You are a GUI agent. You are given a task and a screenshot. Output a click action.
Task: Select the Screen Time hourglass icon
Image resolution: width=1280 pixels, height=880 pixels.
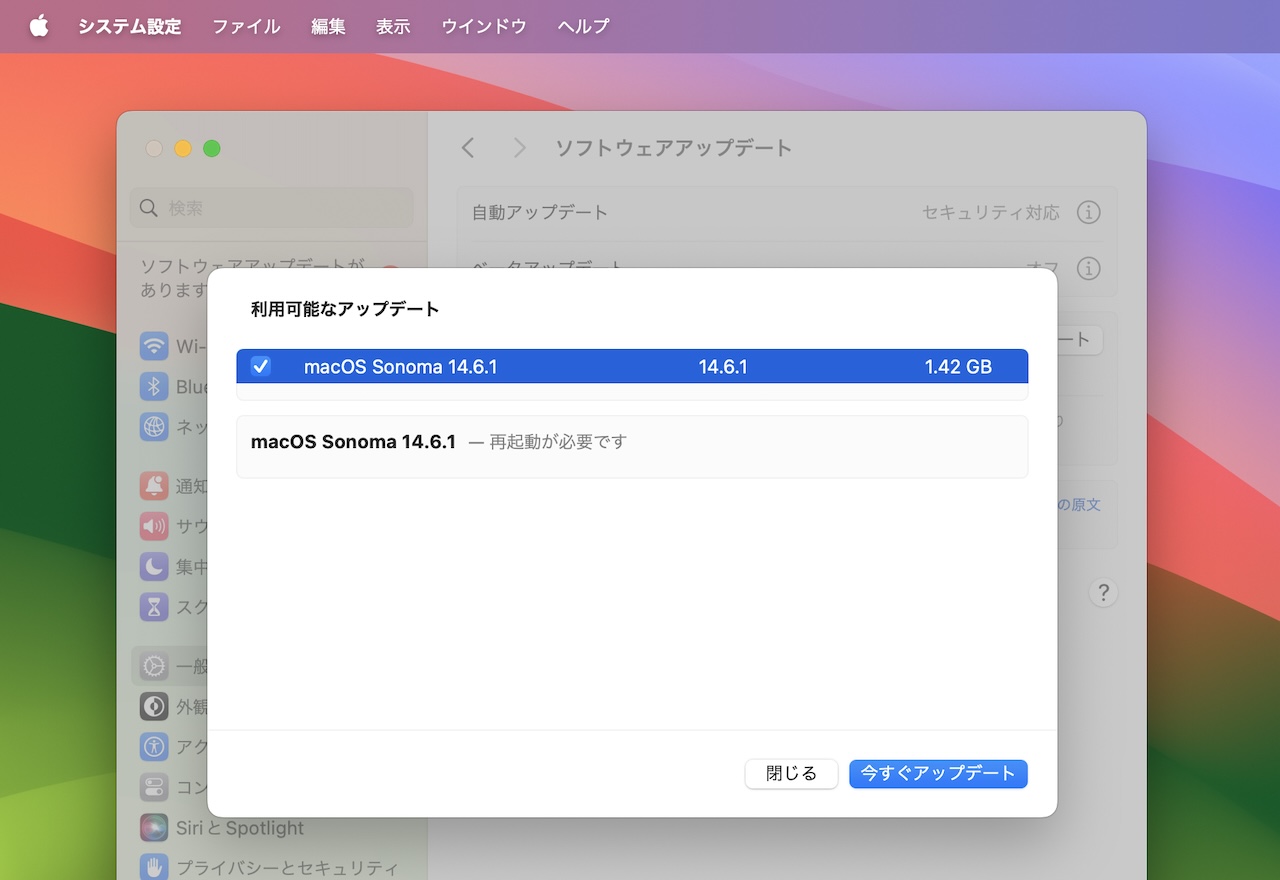154,606
